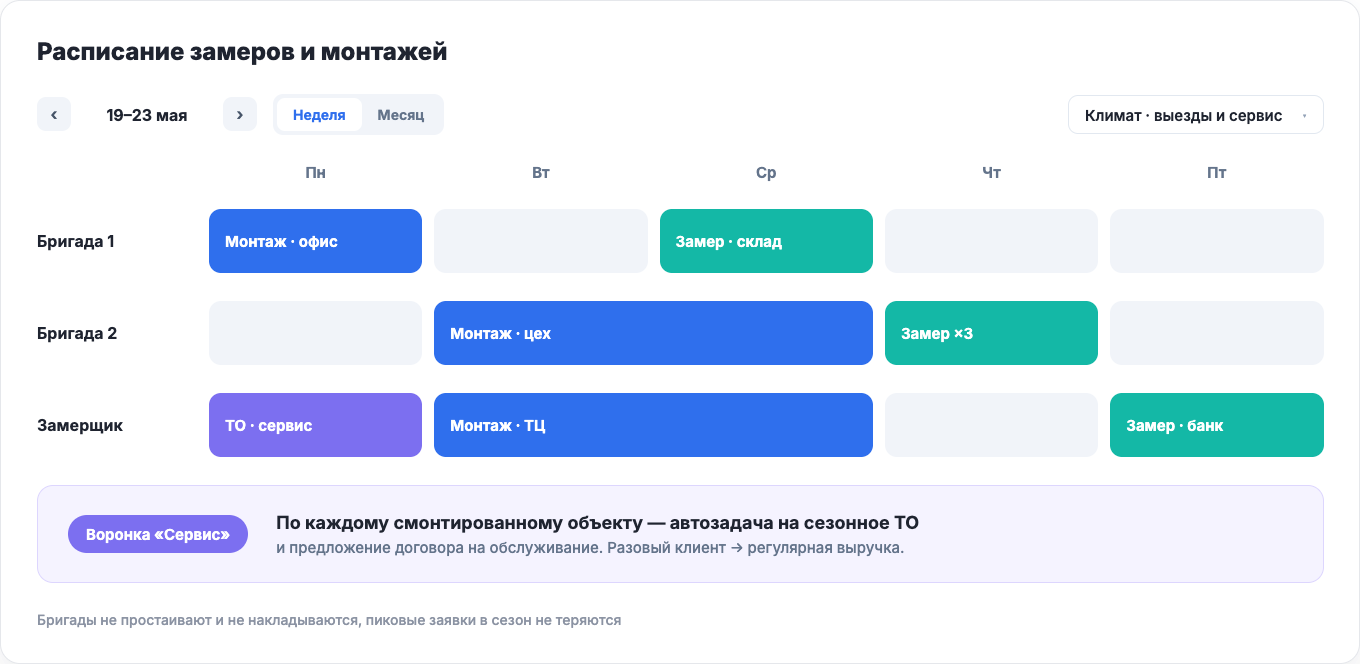Open the Климат · выезды и сервис dropdown
1360x664 pixels.
coord(1196,114)
